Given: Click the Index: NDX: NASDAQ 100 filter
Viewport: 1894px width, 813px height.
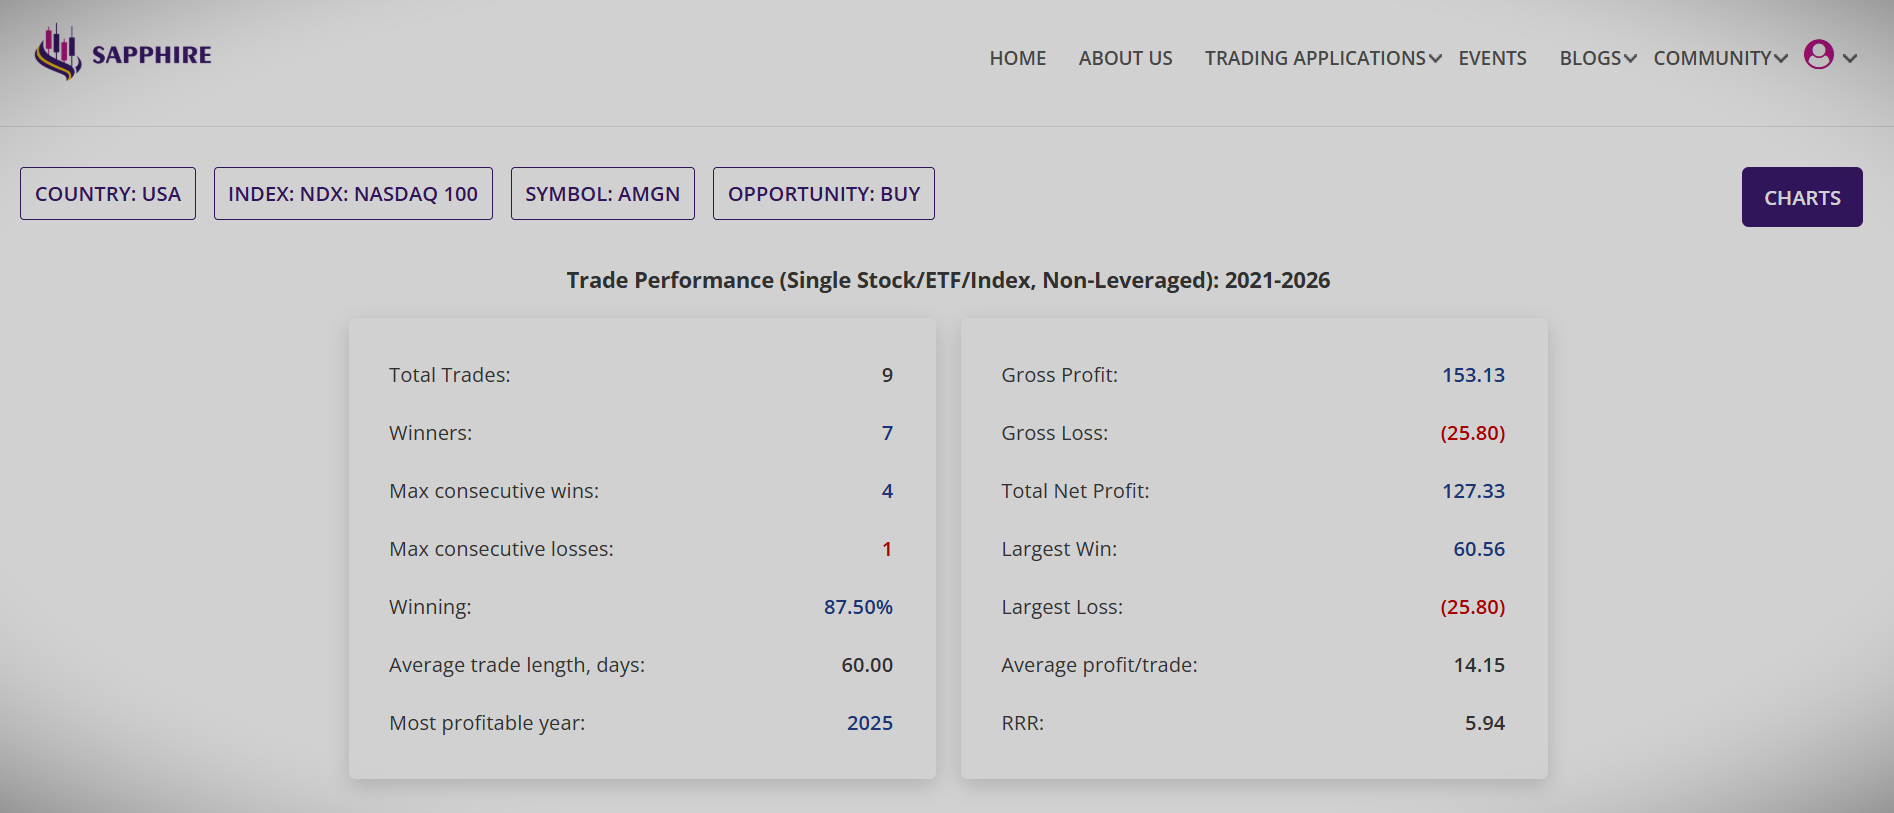Looking at the screenshot, I should [353, 194].
